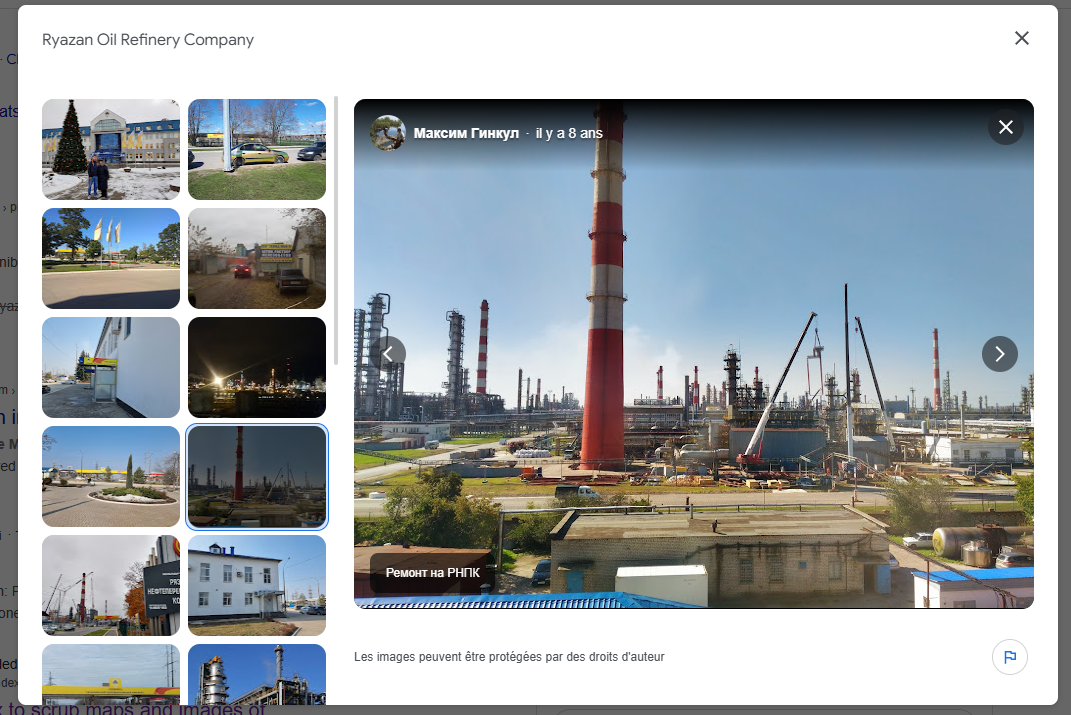1071x715 pixels.
Task: Select the white two-storey building thumbnail
Action: click(x=257, y=585)
